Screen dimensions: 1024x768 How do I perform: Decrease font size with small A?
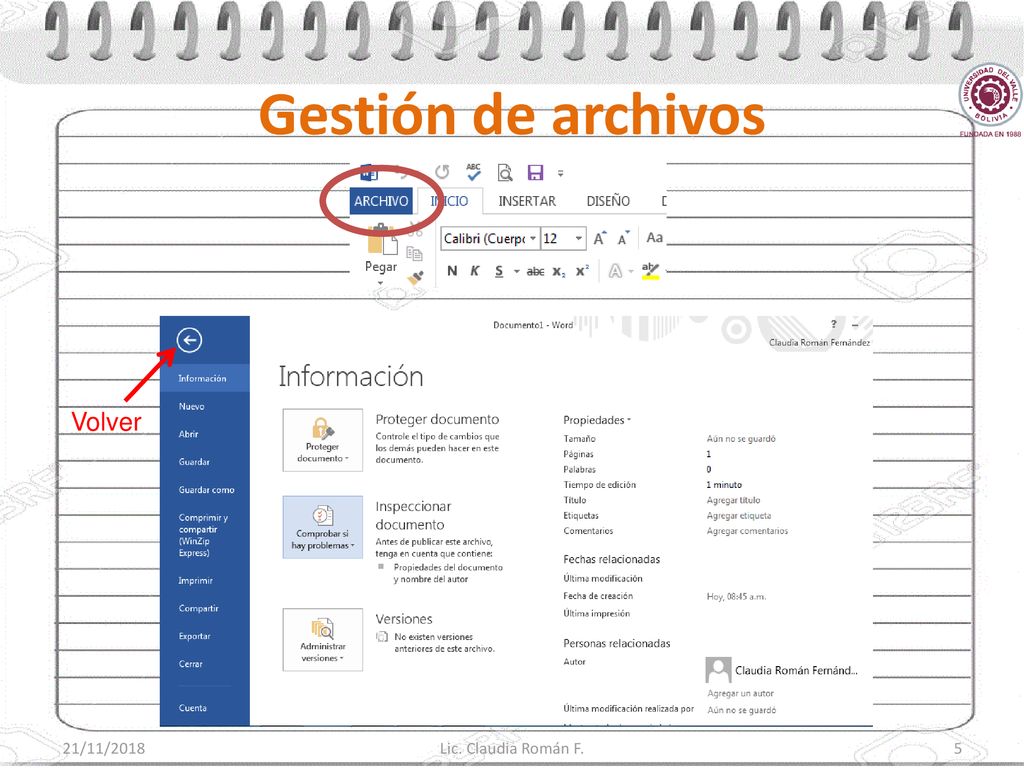(x=624, y=238)
